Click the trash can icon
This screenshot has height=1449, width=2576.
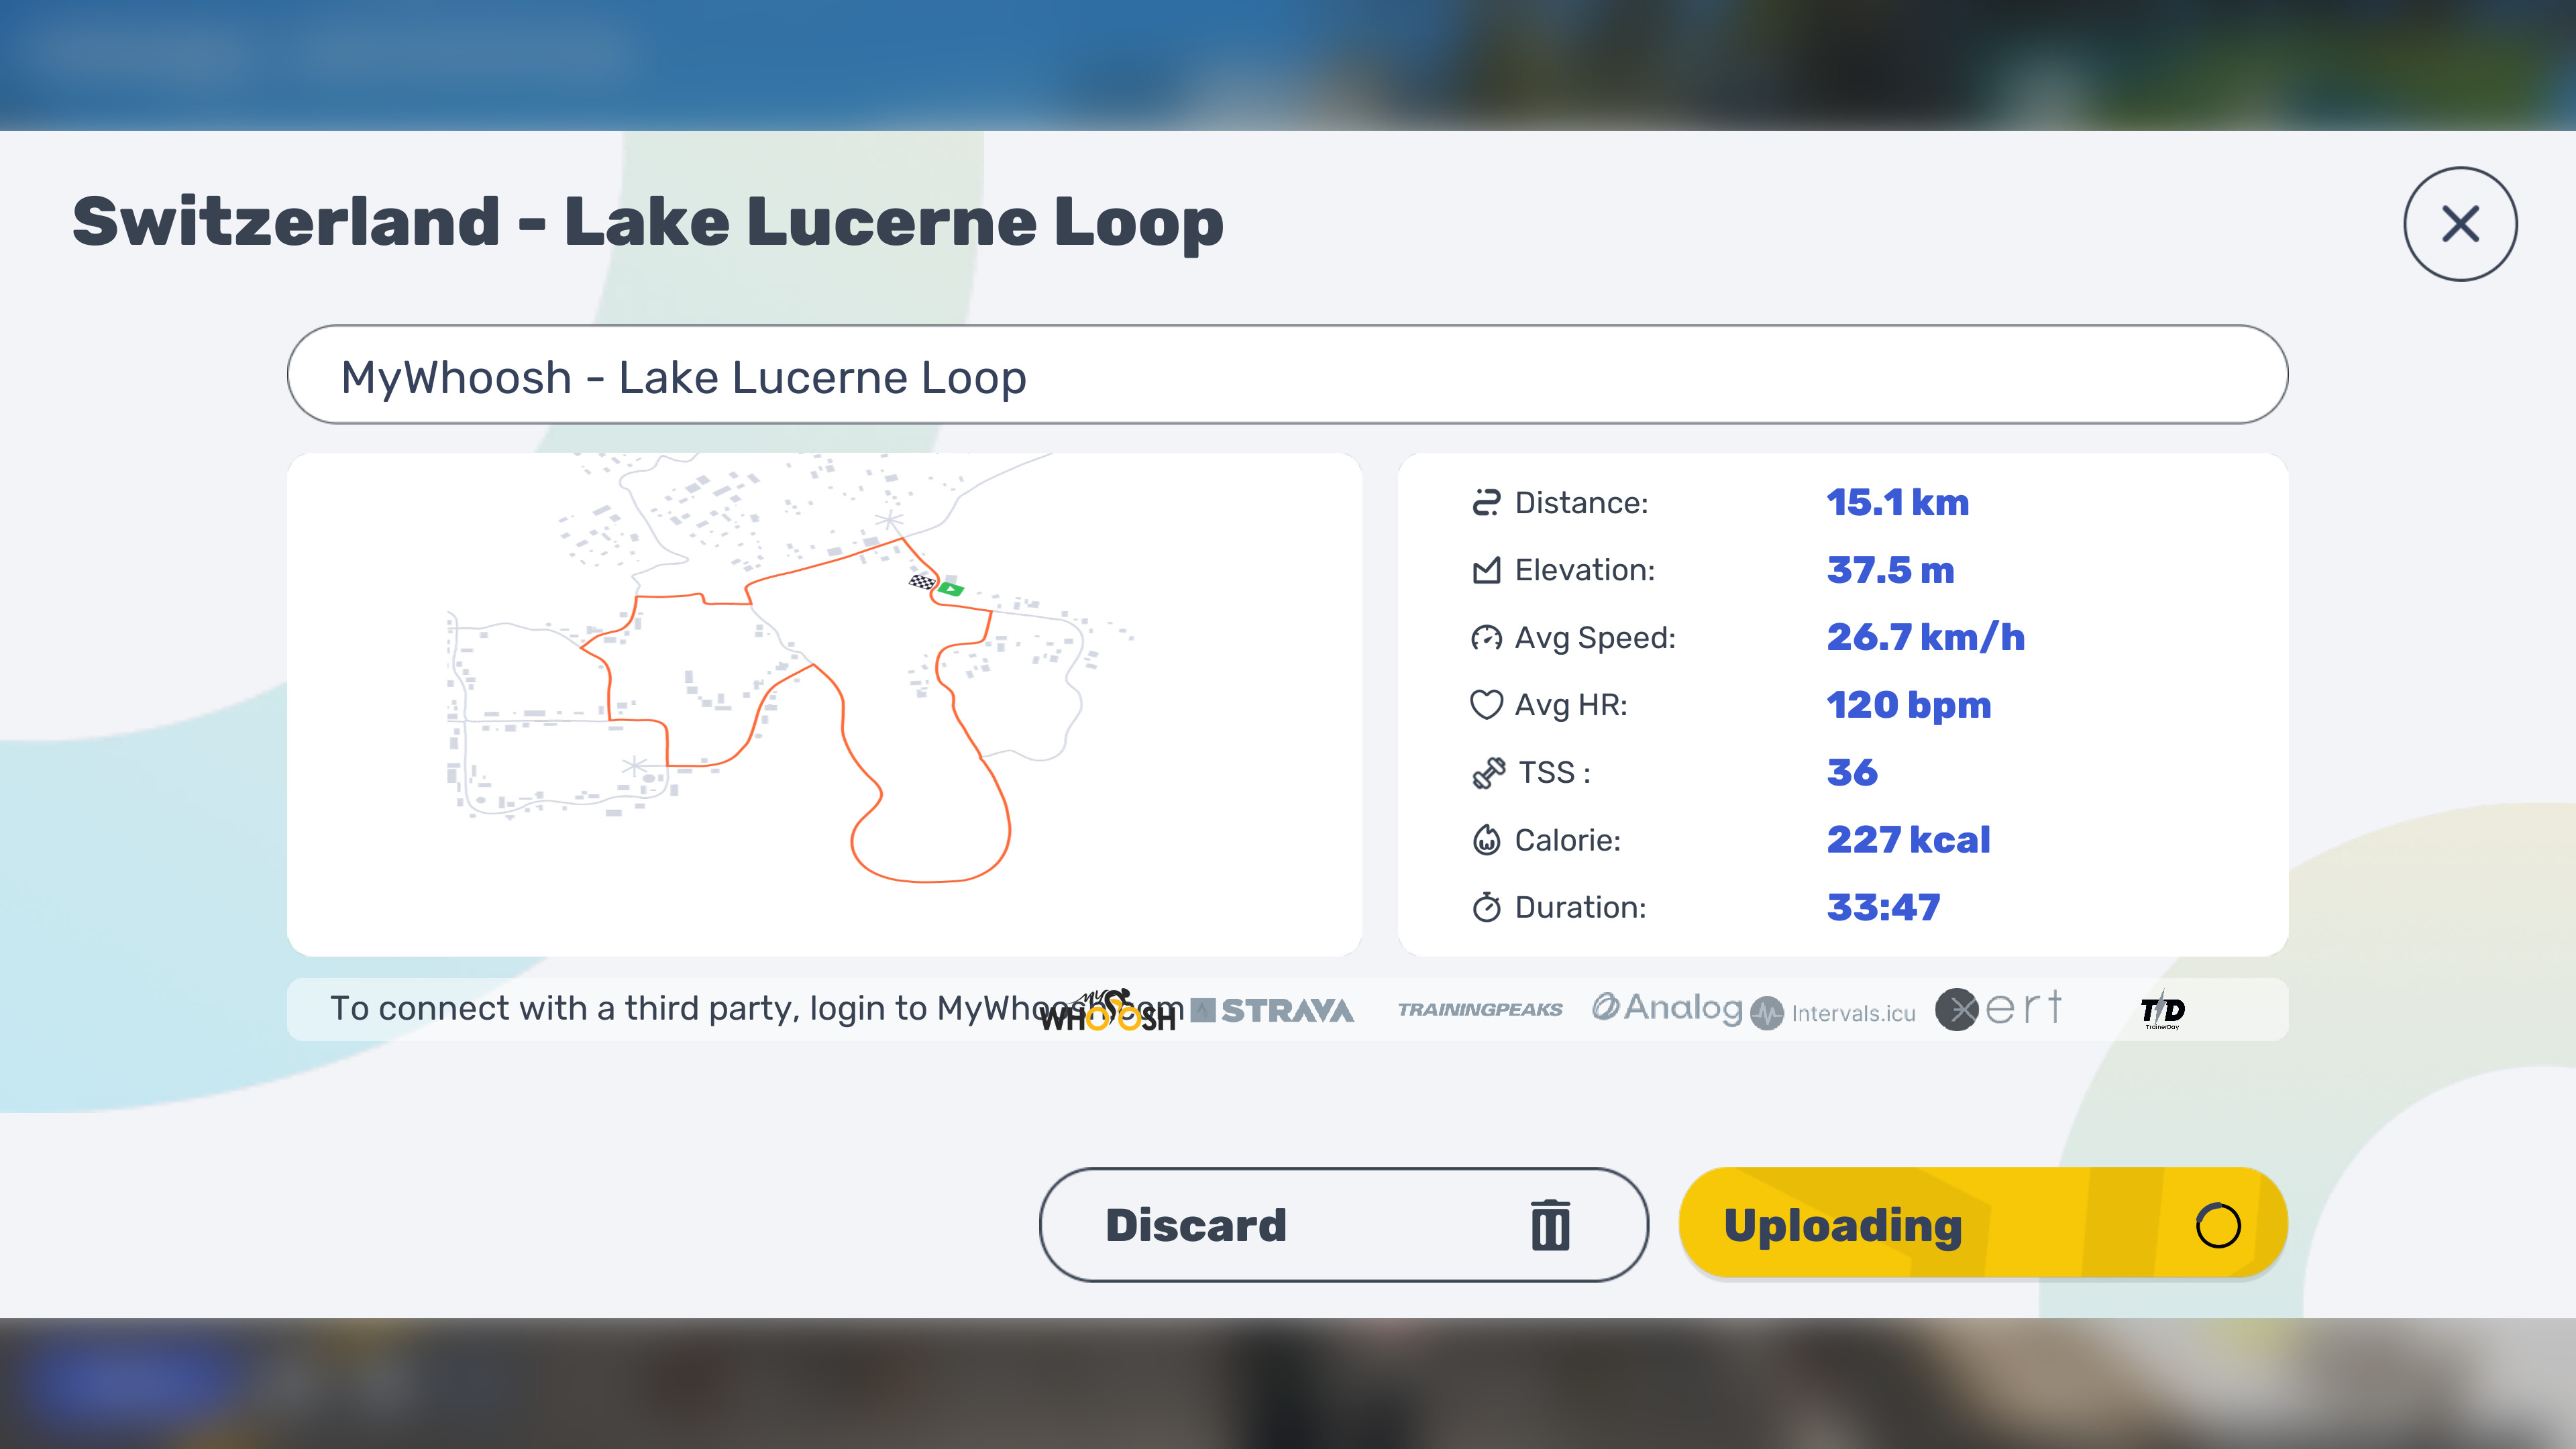pos(1550,1225)
